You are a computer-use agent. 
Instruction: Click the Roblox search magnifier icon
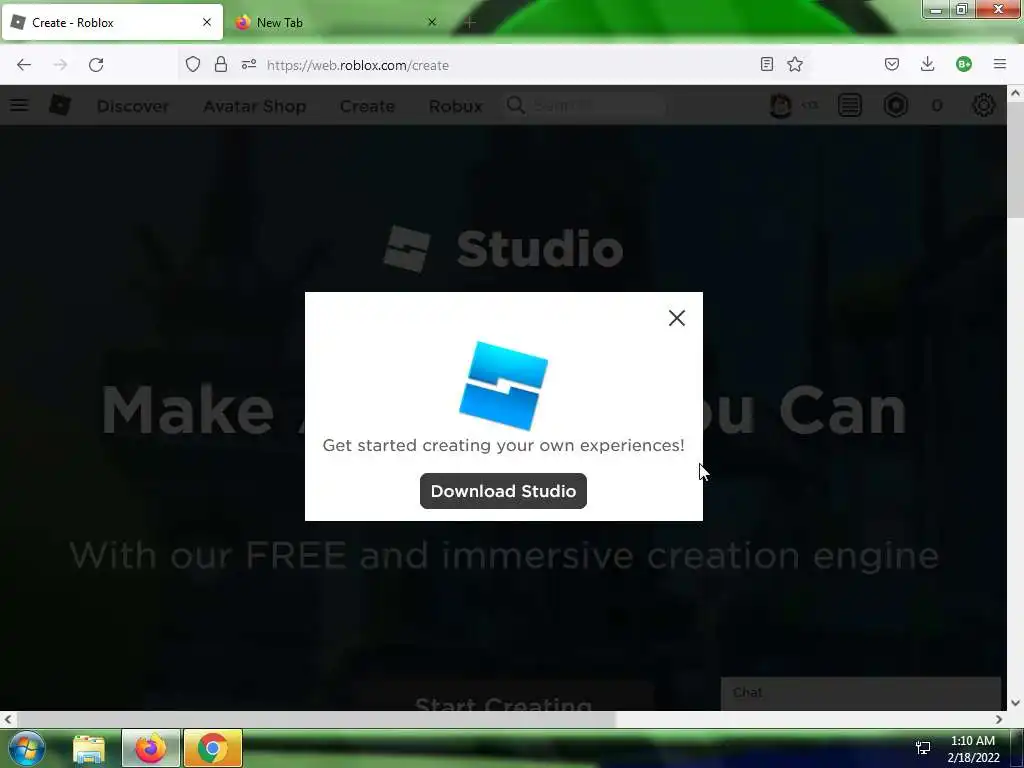[x=515, y=105]
